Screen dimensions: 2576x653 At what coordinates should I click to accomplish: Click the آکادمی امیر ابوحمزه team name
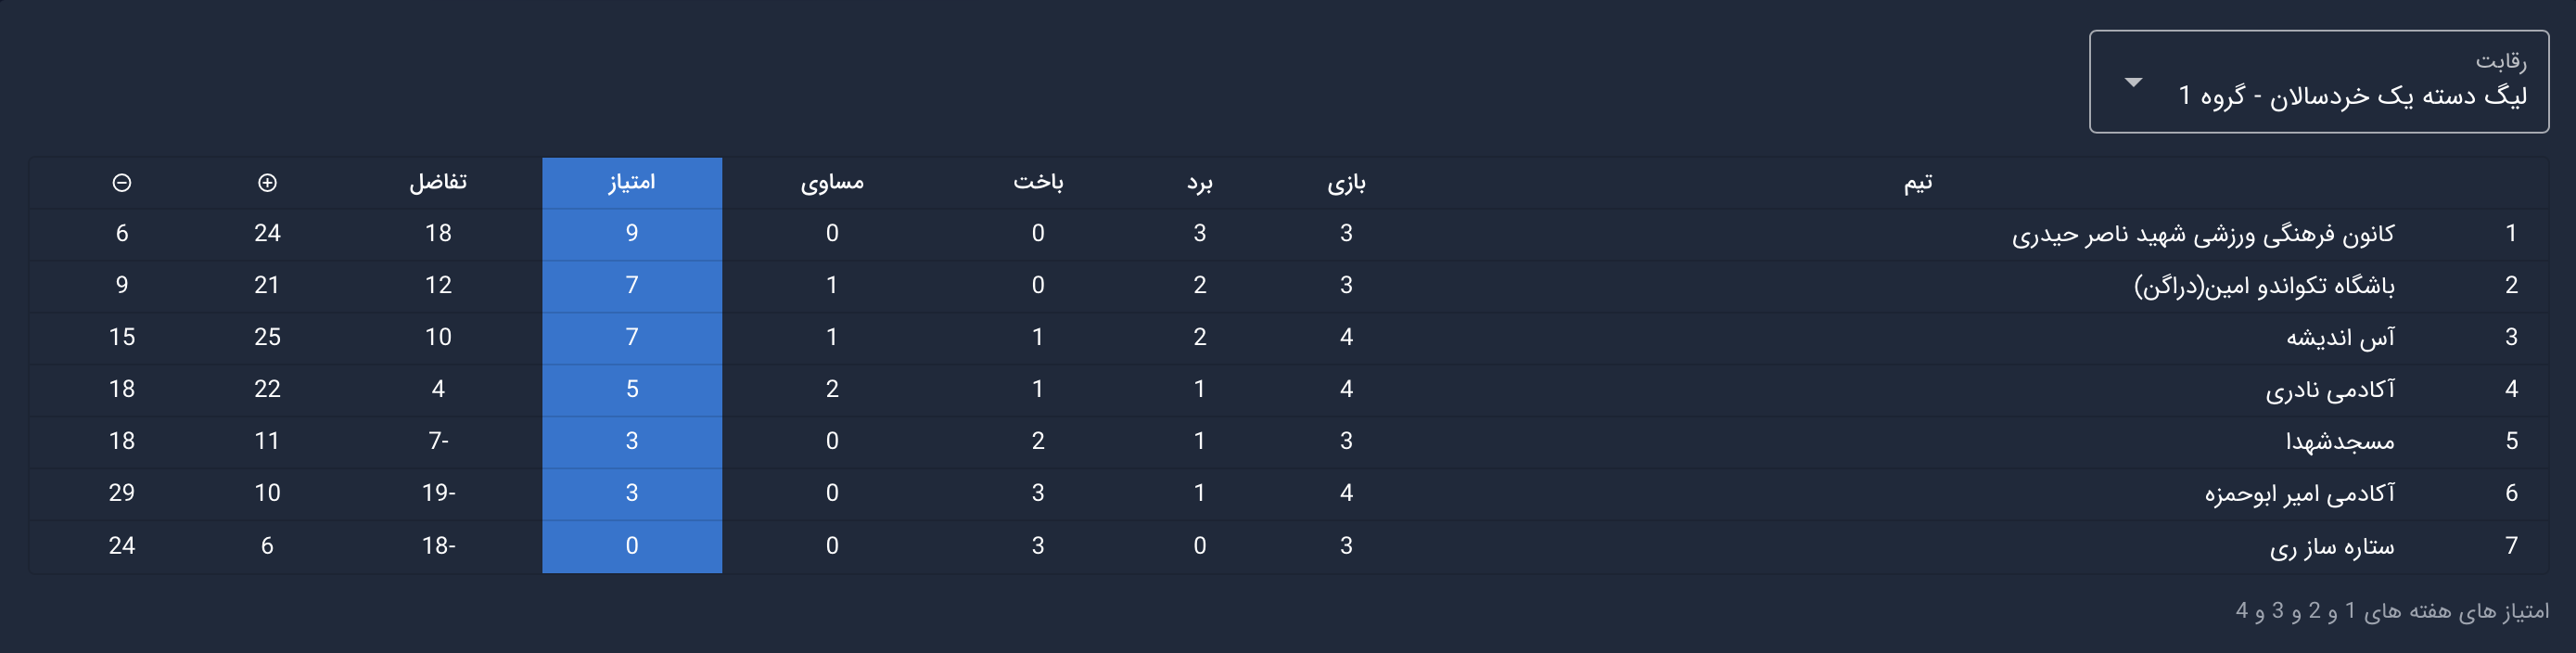click(2300, 494)
